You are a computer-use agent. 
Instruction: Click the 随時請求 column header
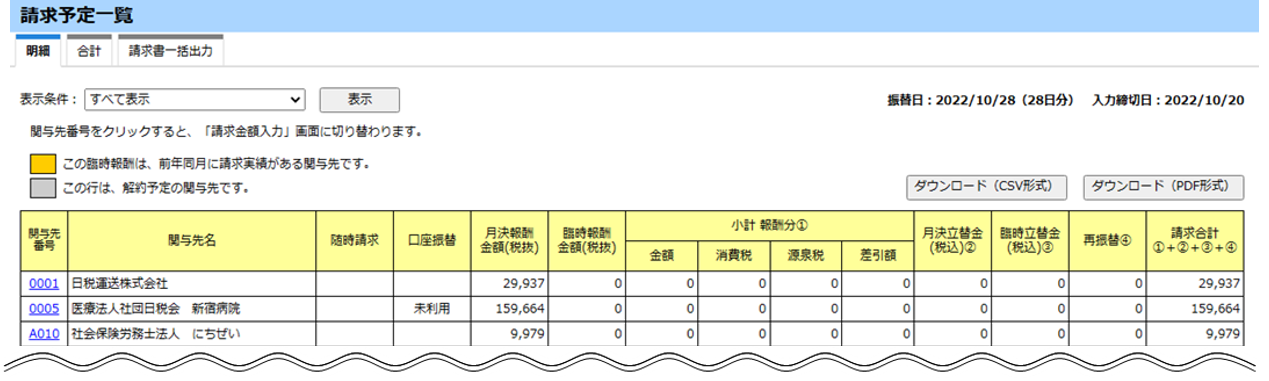click(x=355, y=240)
